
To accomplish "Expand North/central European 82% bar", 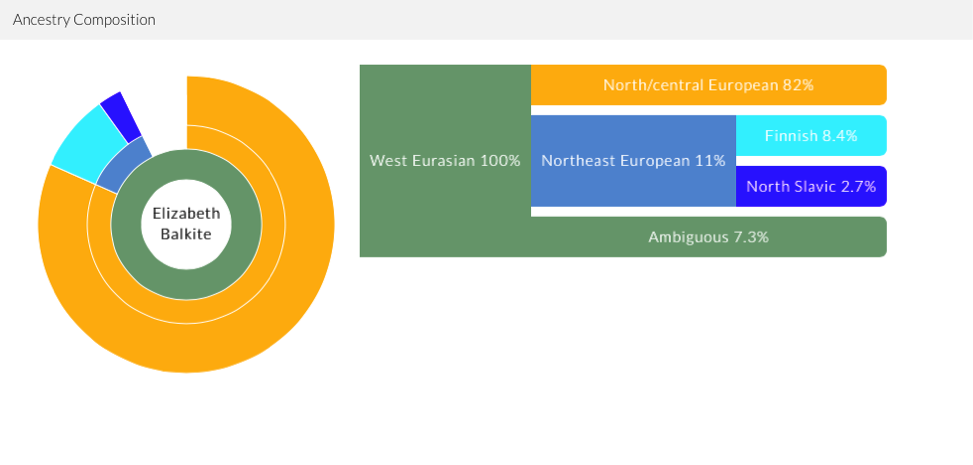I will click(x=708, y=85).
